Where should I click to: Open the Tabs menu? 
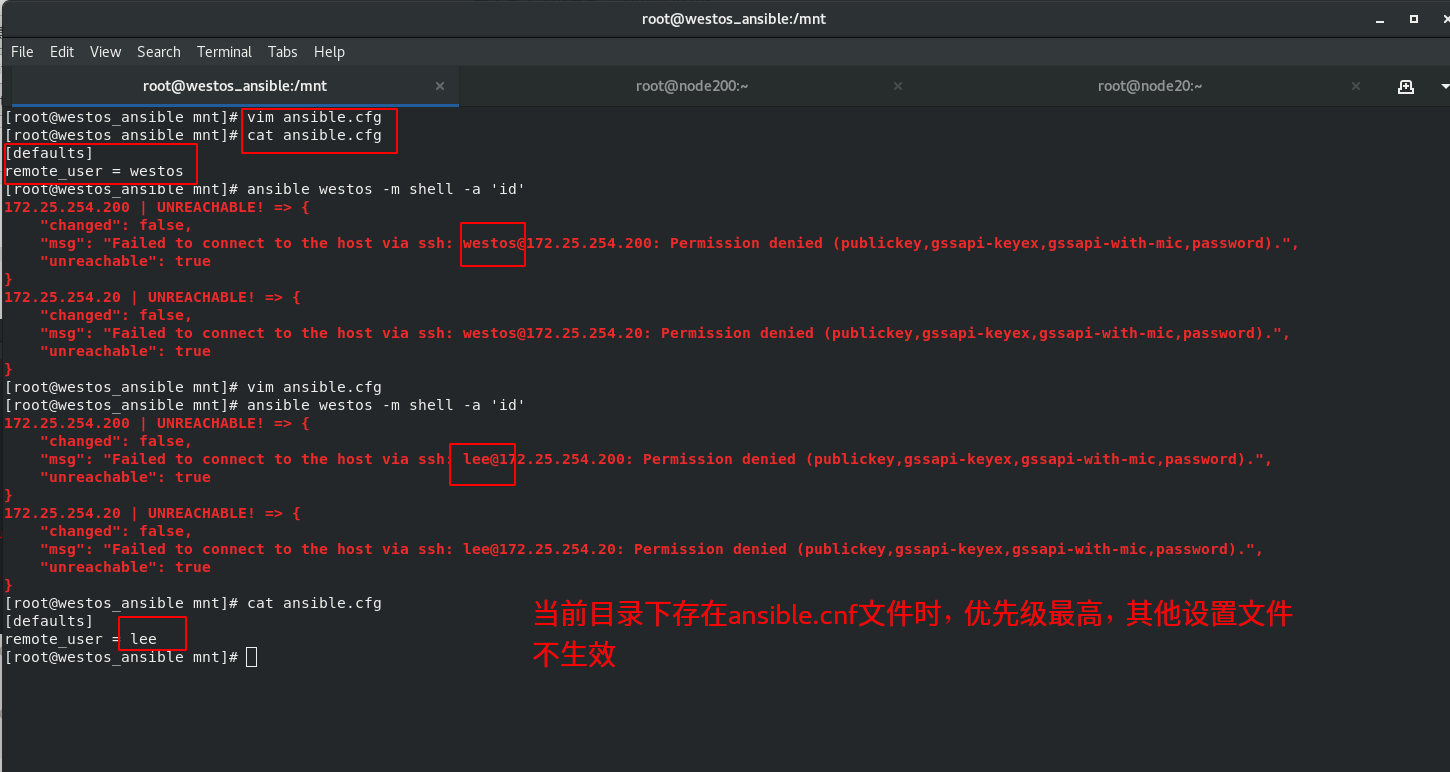tap(282, 51)
